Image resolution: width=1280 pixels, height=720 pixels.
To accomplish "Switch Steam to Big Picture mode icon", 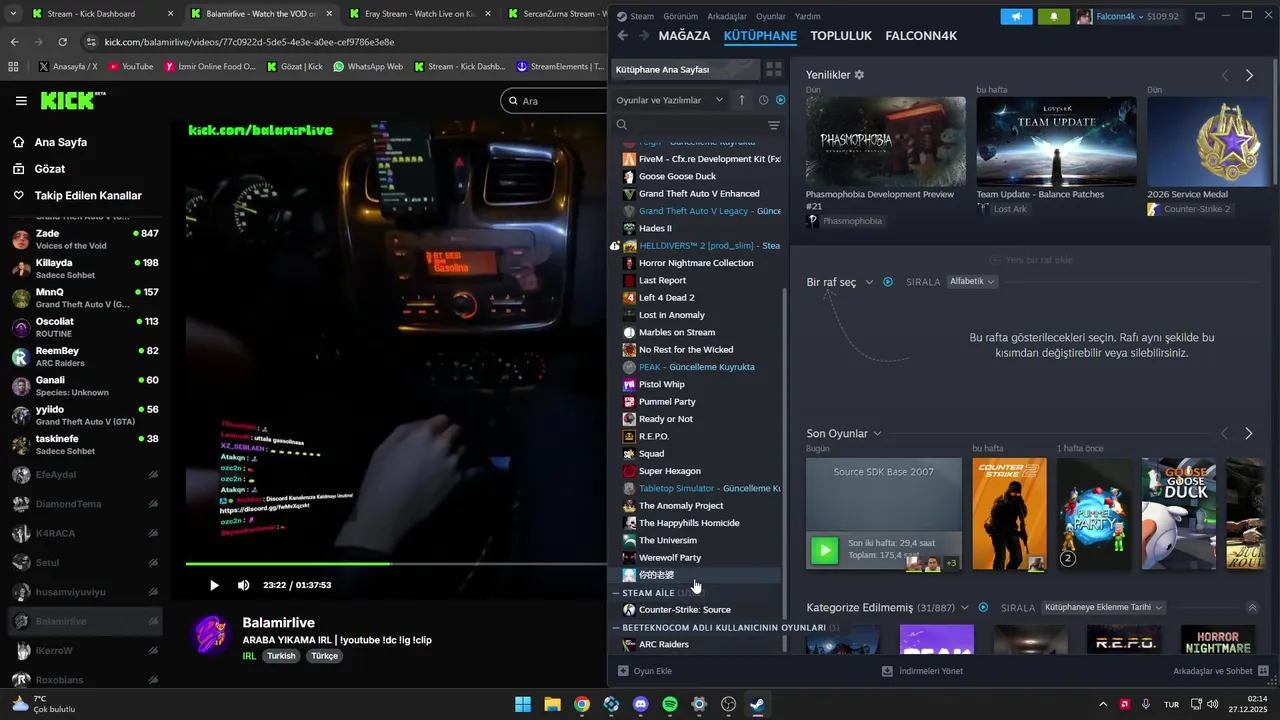I will point(1200,17).
